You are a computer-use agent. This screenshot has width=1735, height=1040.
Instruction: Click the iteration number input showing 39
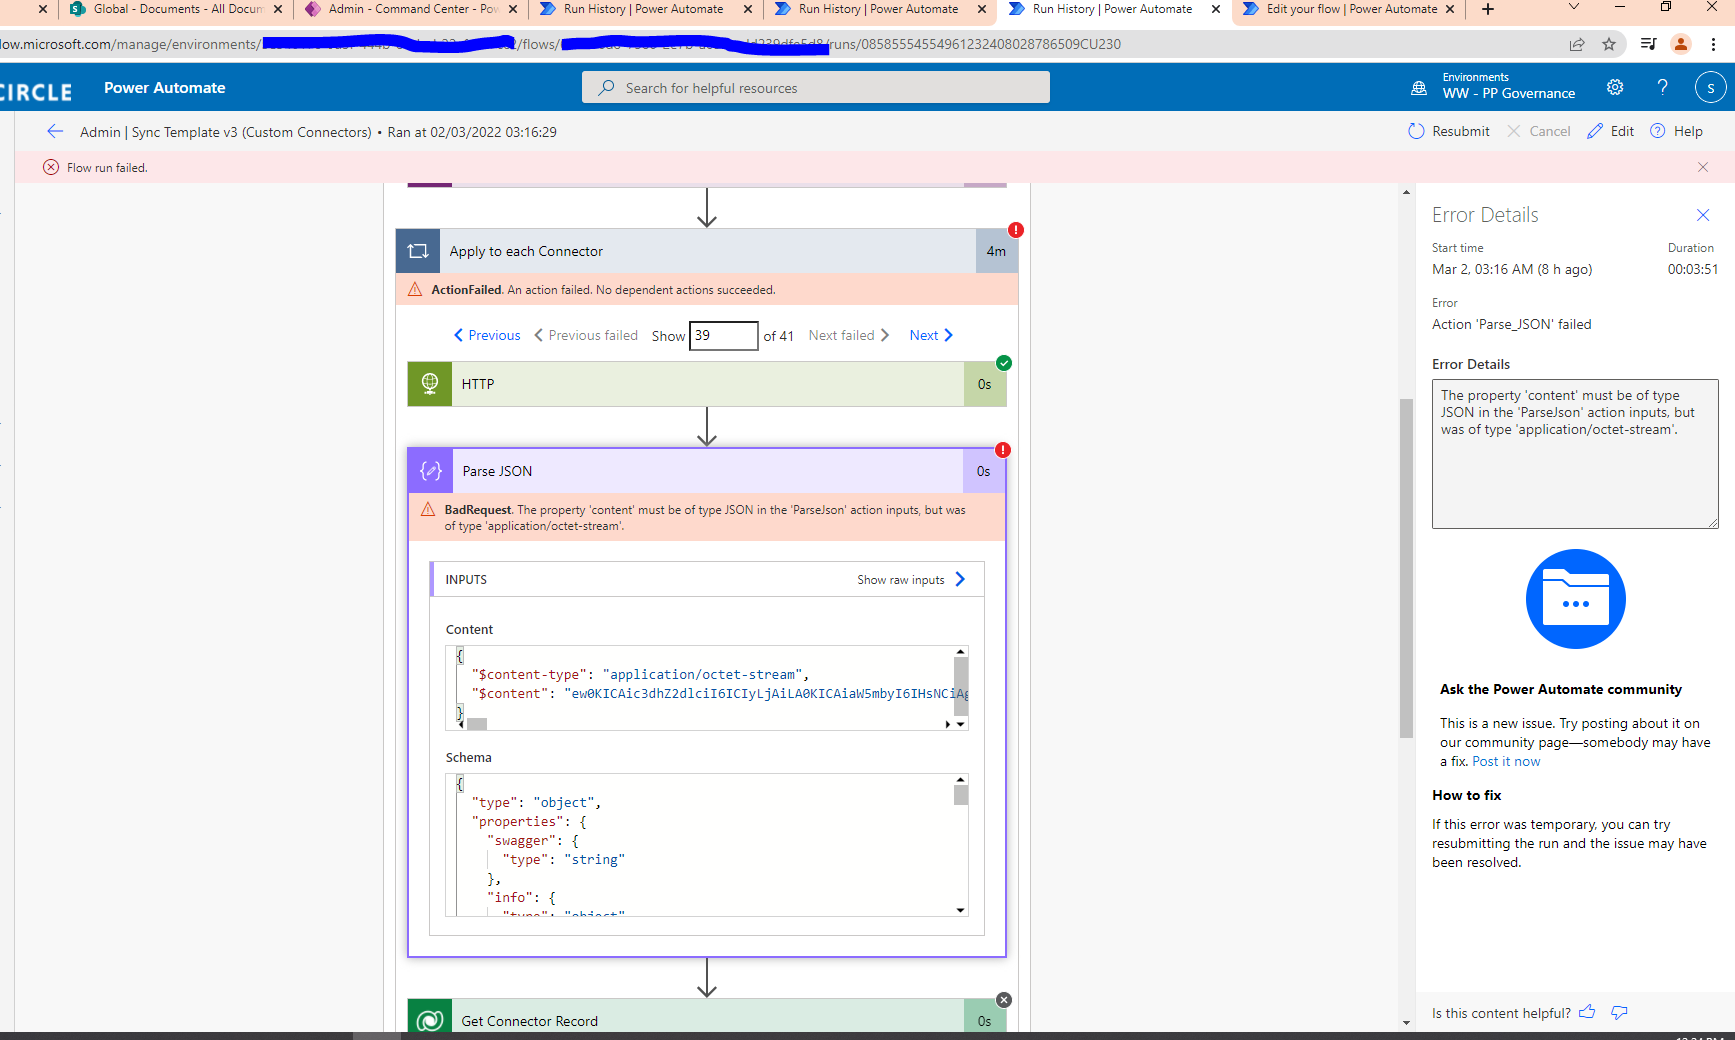[x=722, y=335]
